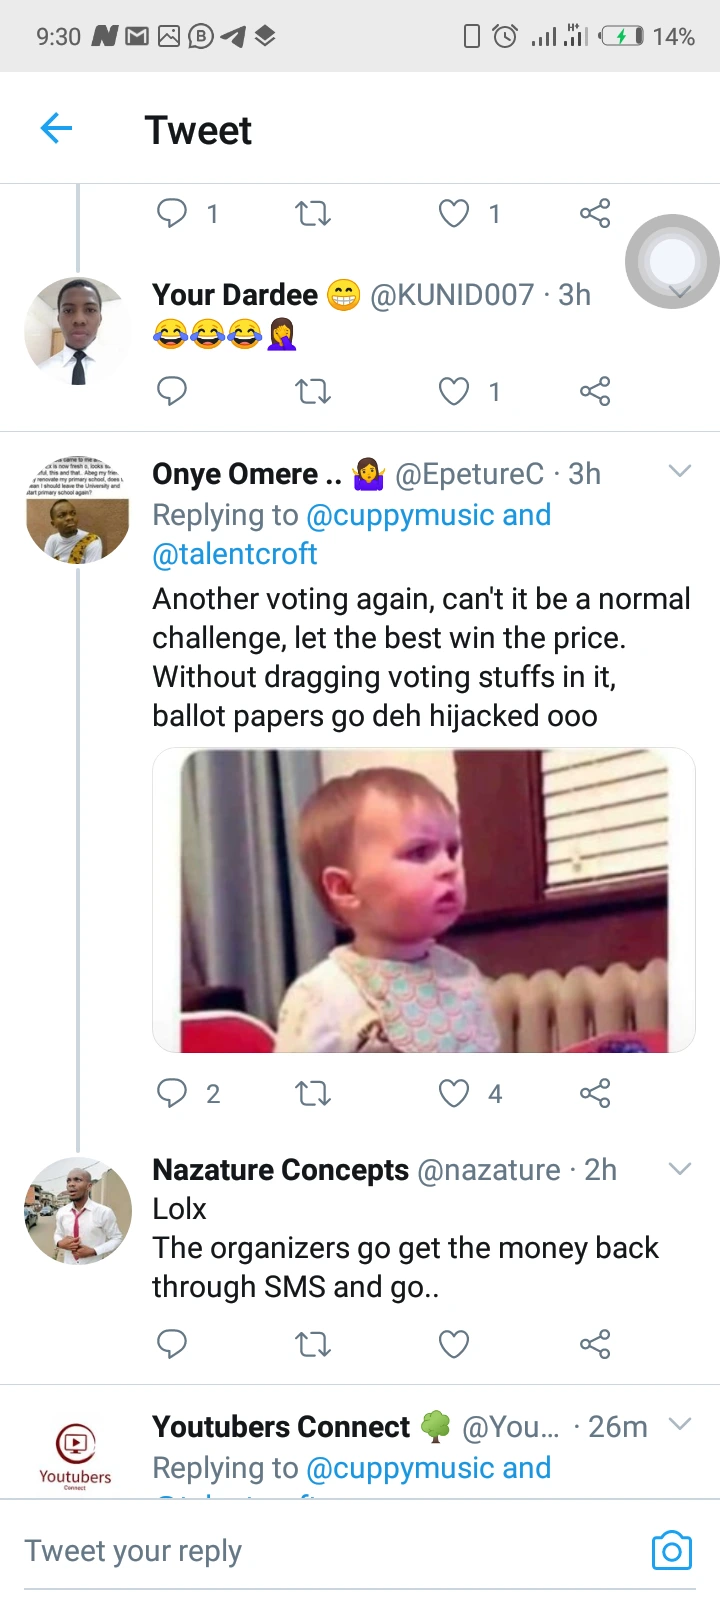Retweet Onye Omere's voting tweet
Viewport: 720px width, 1600px height.
pyautogui.click(x=313, y=1093)
